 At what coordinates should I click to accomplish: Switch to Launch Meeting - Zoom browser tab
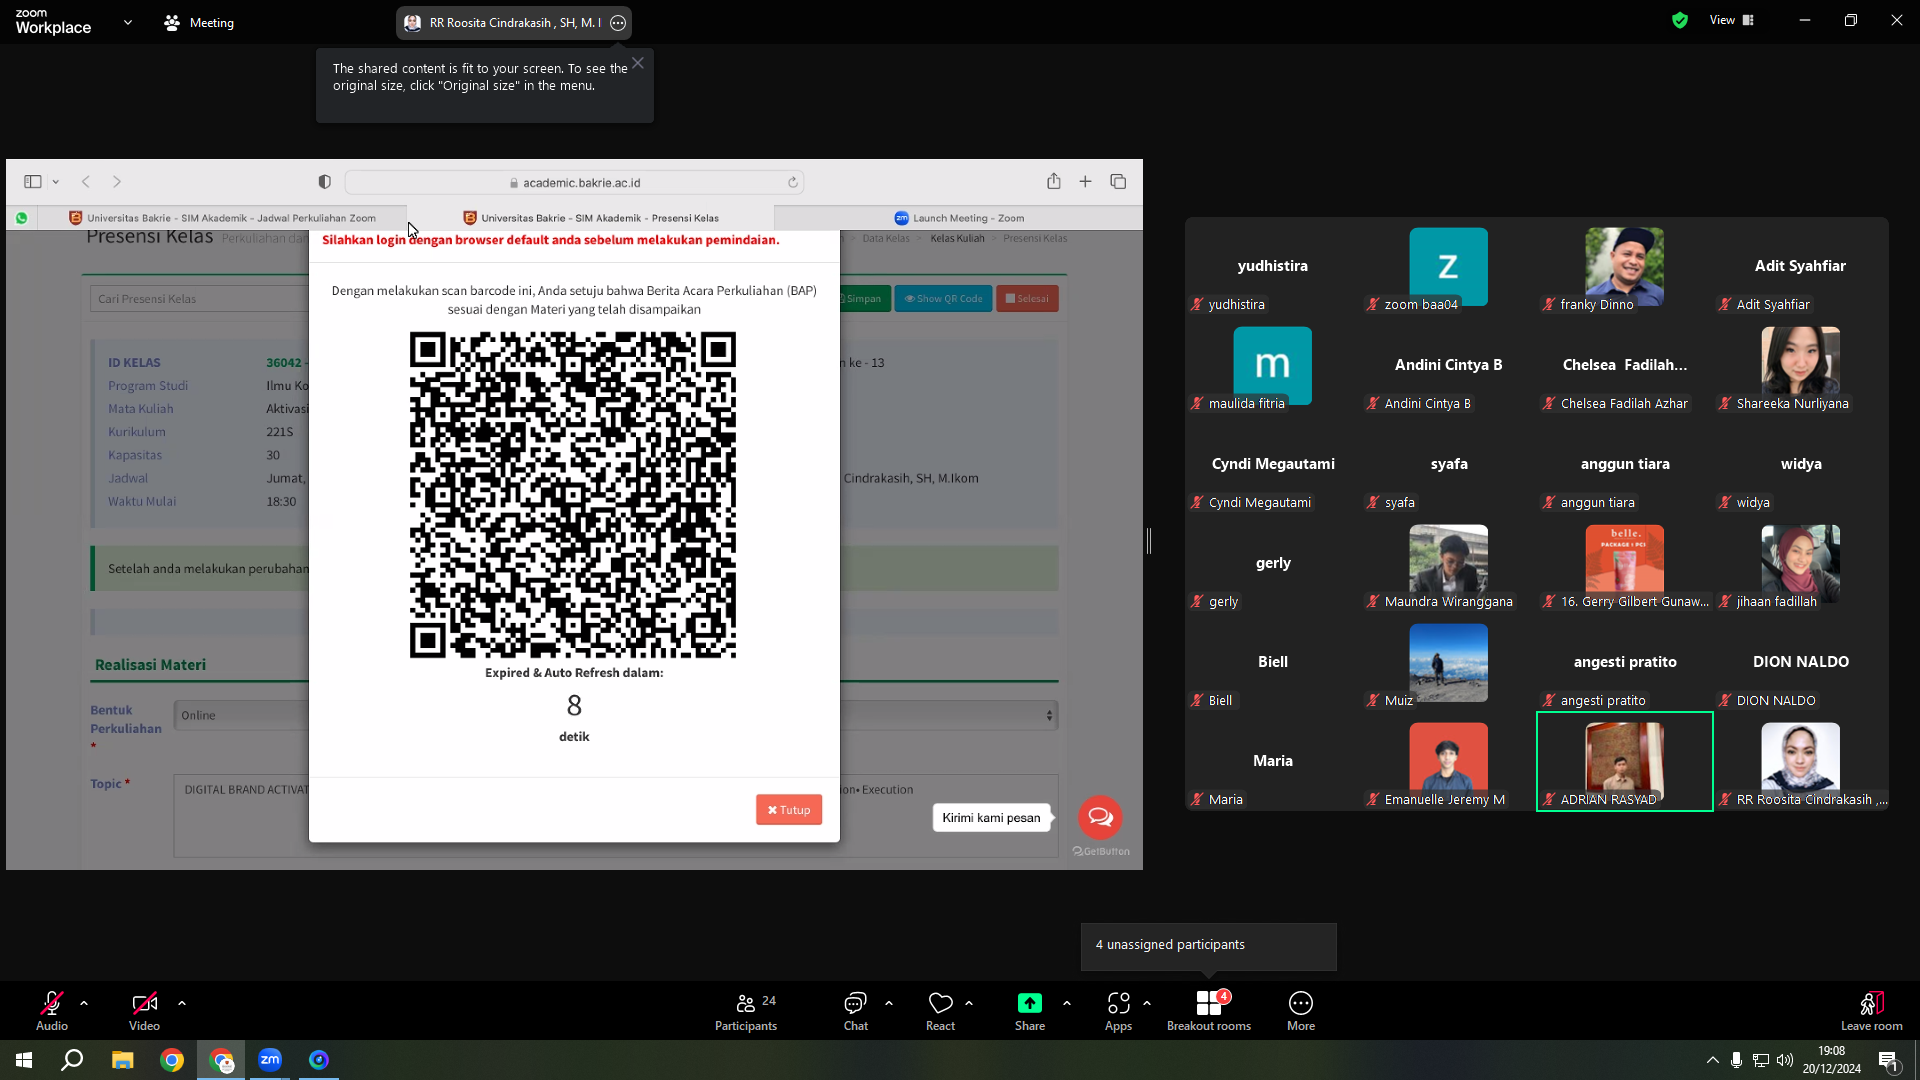959,218
